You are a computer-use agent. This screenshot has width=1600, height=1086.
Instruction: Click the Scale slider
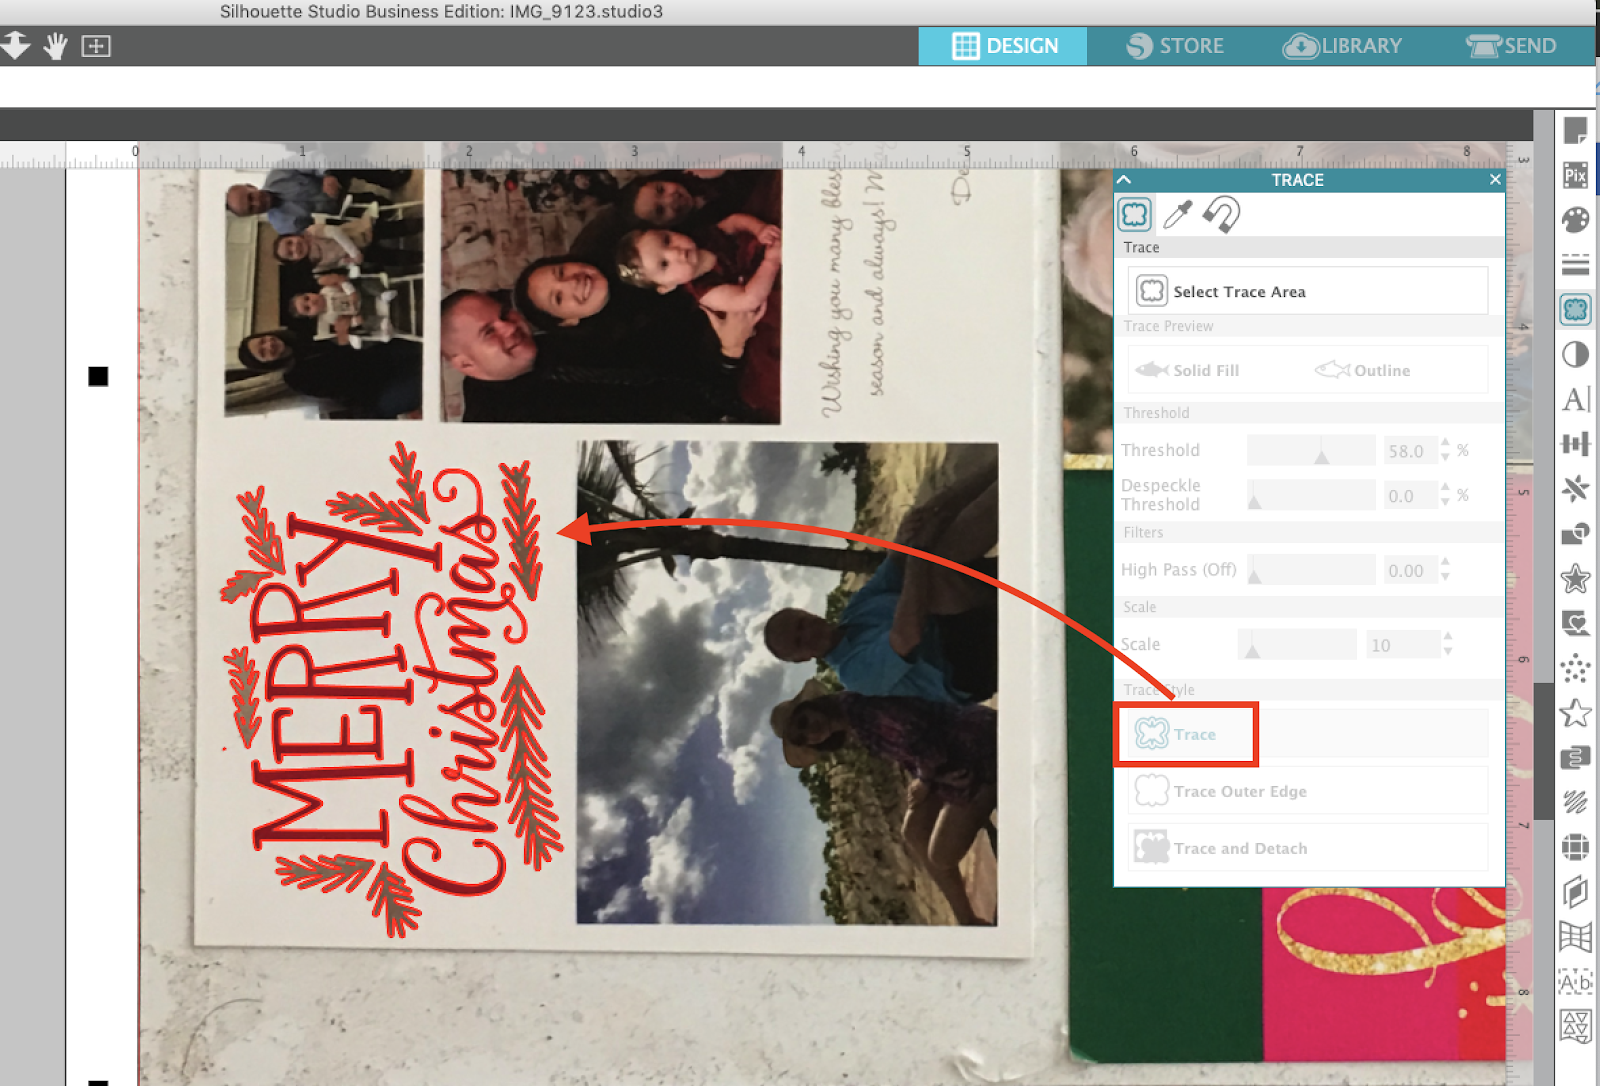(1297, 645)
